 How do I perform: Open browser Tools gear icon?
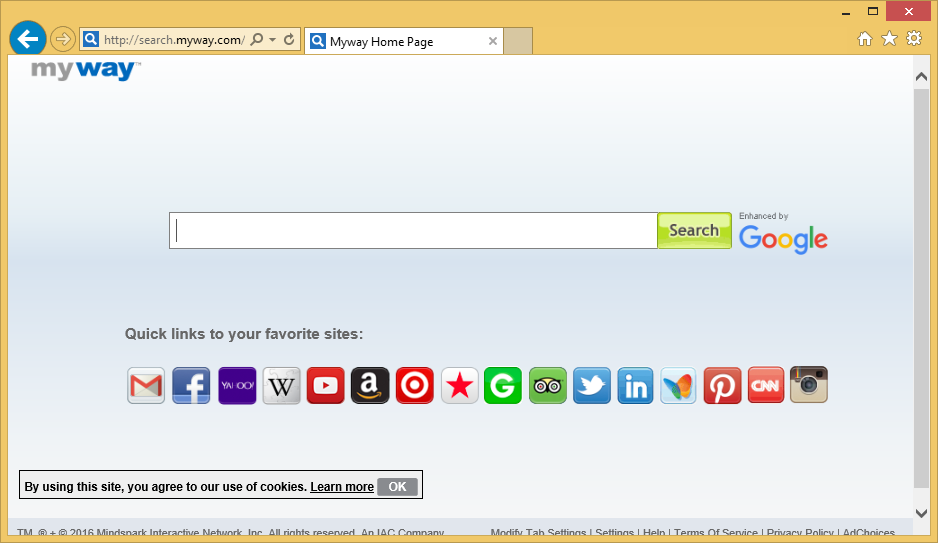914,38
